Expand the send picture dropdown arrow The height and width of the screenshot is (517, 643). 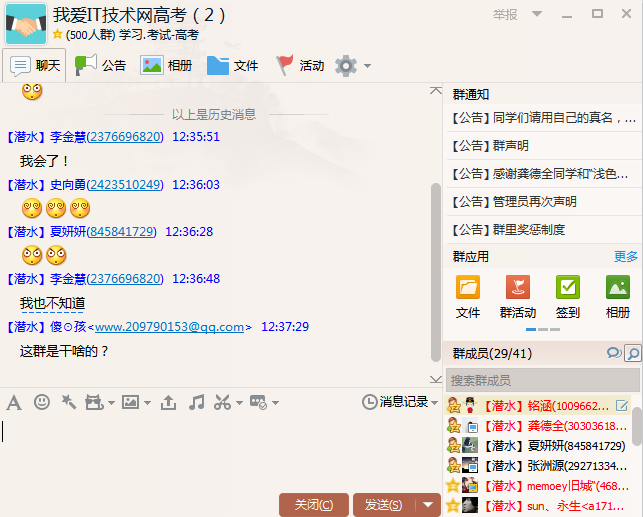click(x=148, y=403)
